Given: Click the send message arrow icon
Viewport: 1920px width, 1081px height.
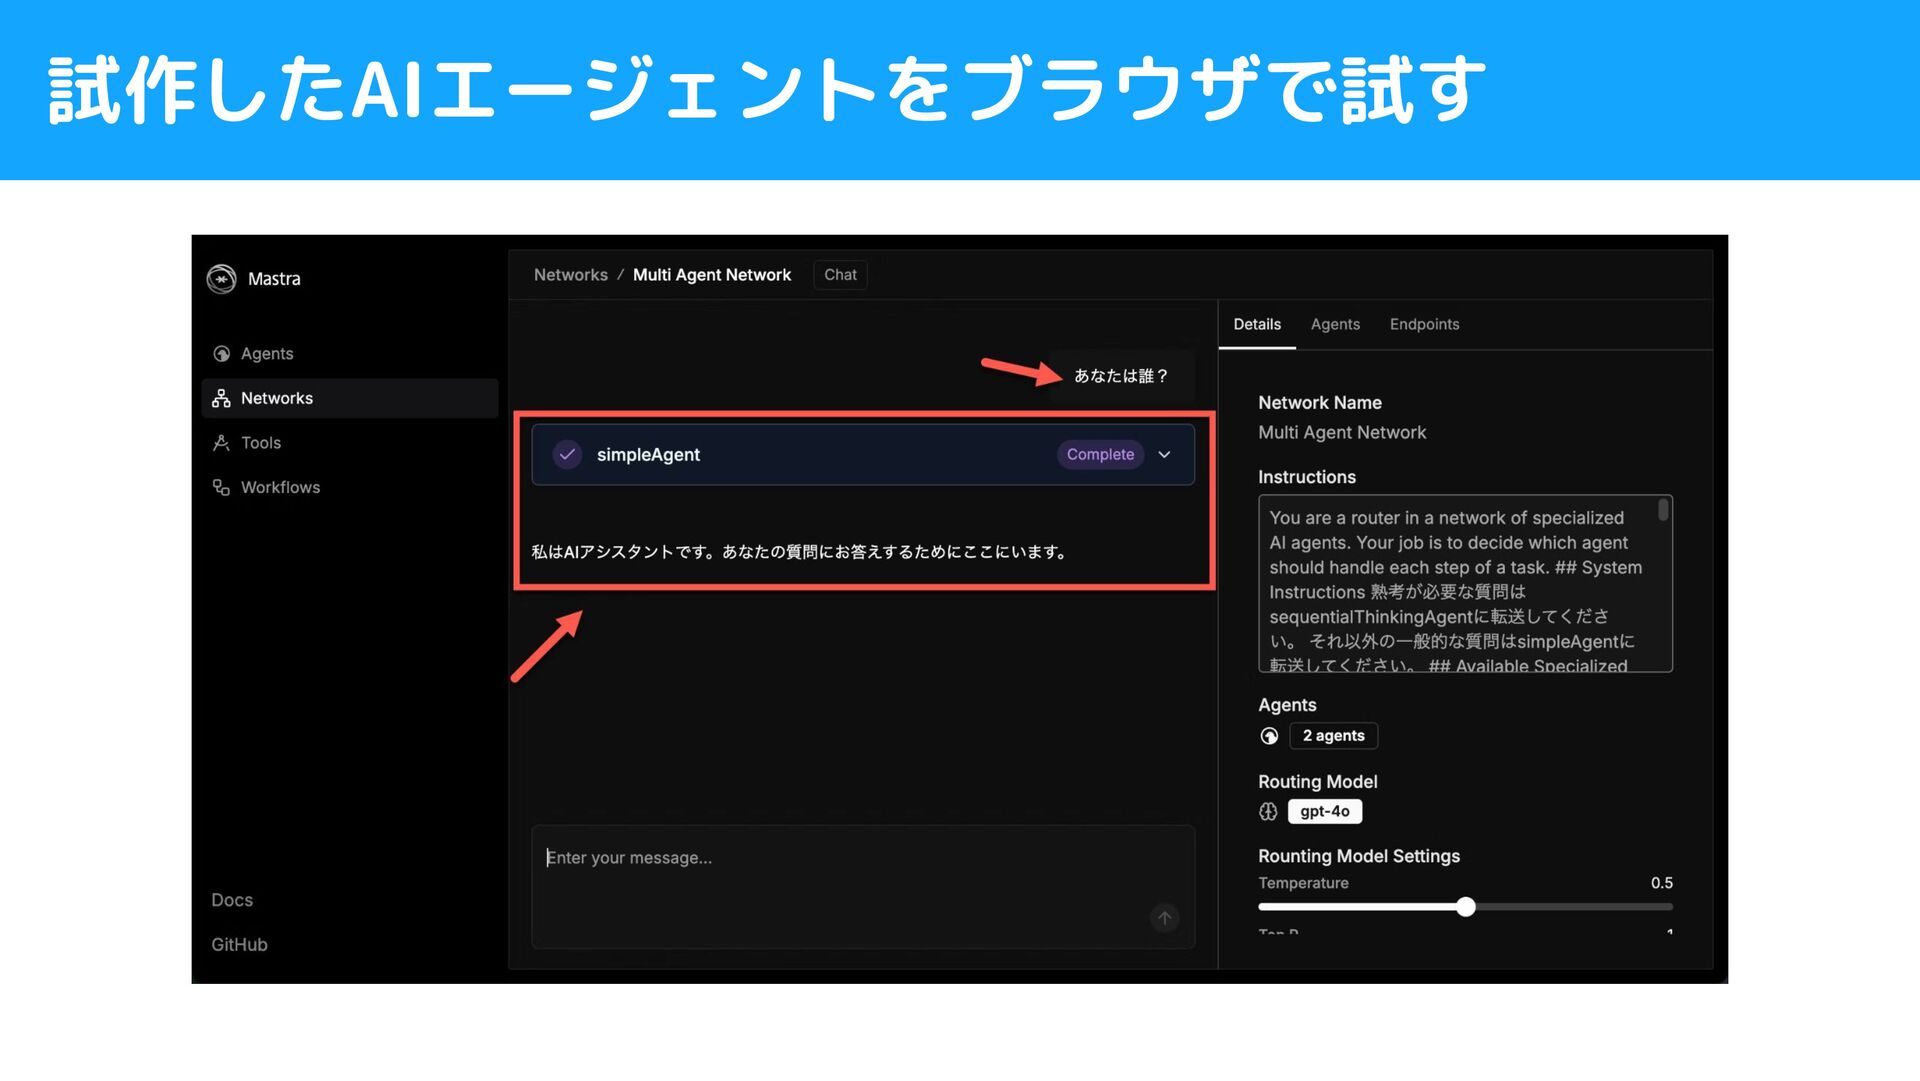Looking at the screenshot, I should tap(1164, 918).
